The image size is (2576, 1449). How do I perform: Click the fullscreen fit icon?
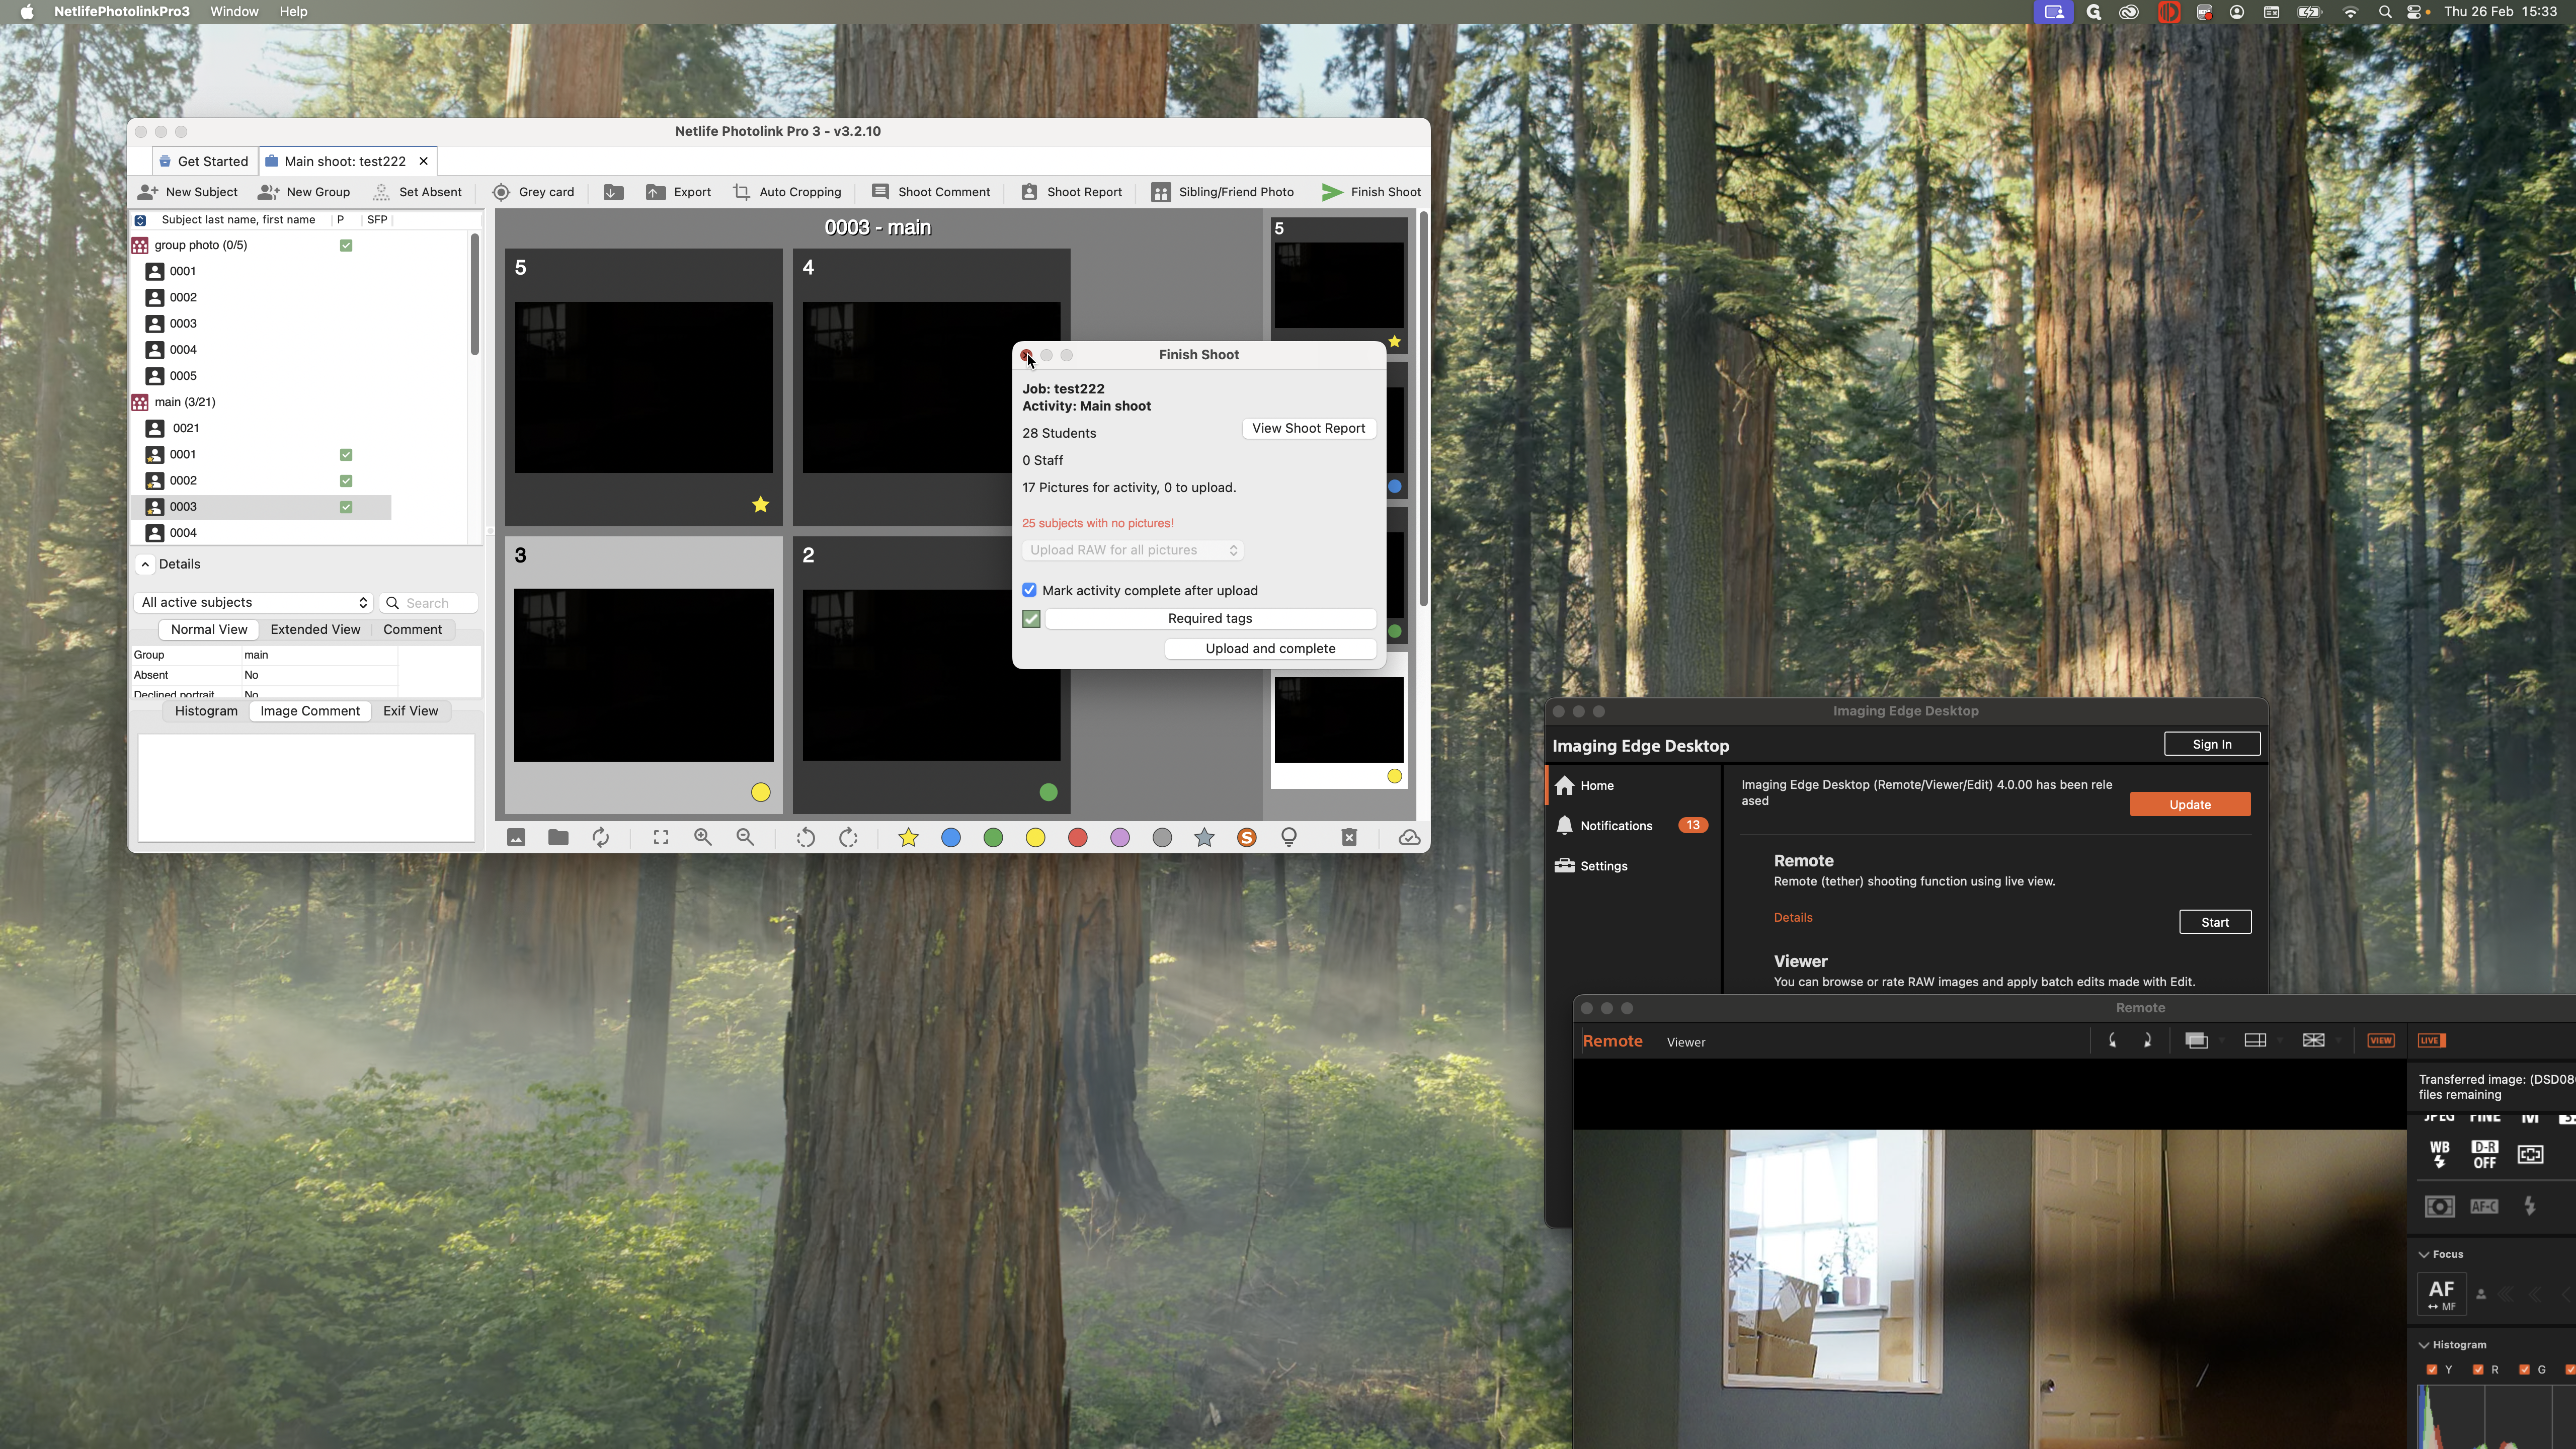(x=661, y=838)
